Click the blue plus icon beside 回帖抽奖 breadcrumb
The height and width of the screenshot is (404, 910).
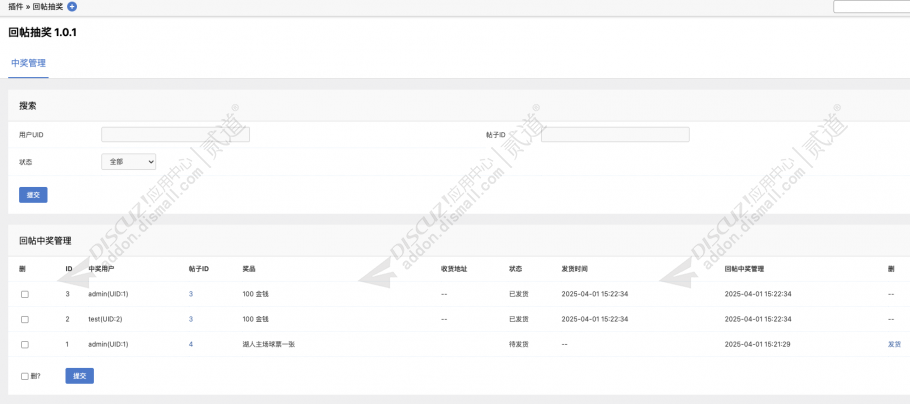click(x=72, y=7)
